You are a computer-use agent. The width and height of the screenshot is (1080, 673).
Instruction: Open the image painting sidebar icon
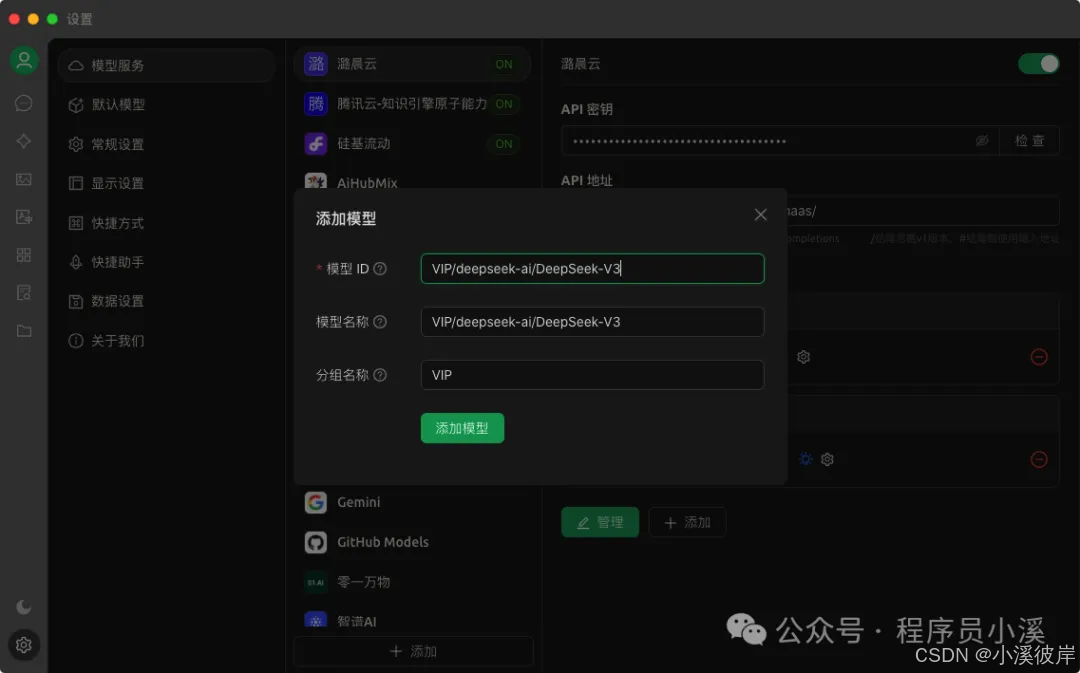[23, 179]
